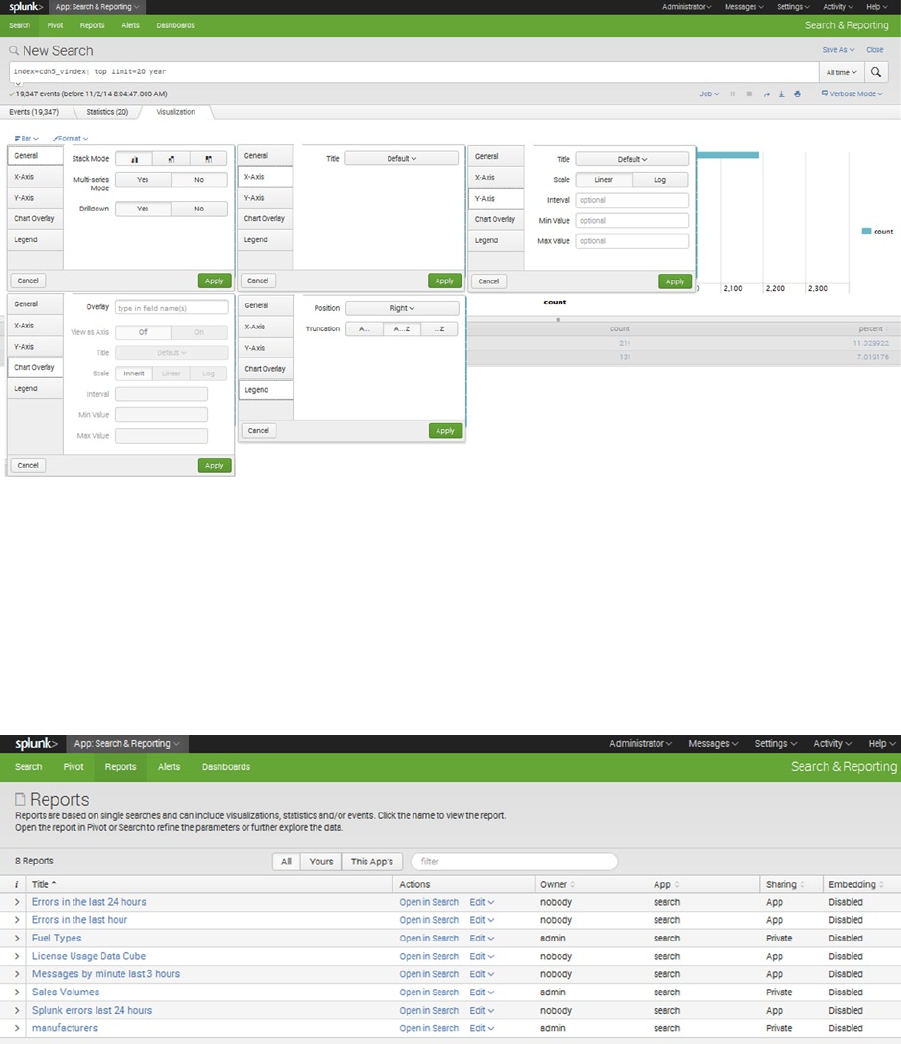The width and height of the screenshot is (901, 1044).
Task: Choose Linear scale for Y-Axis
Action: [x=604, y=180]
